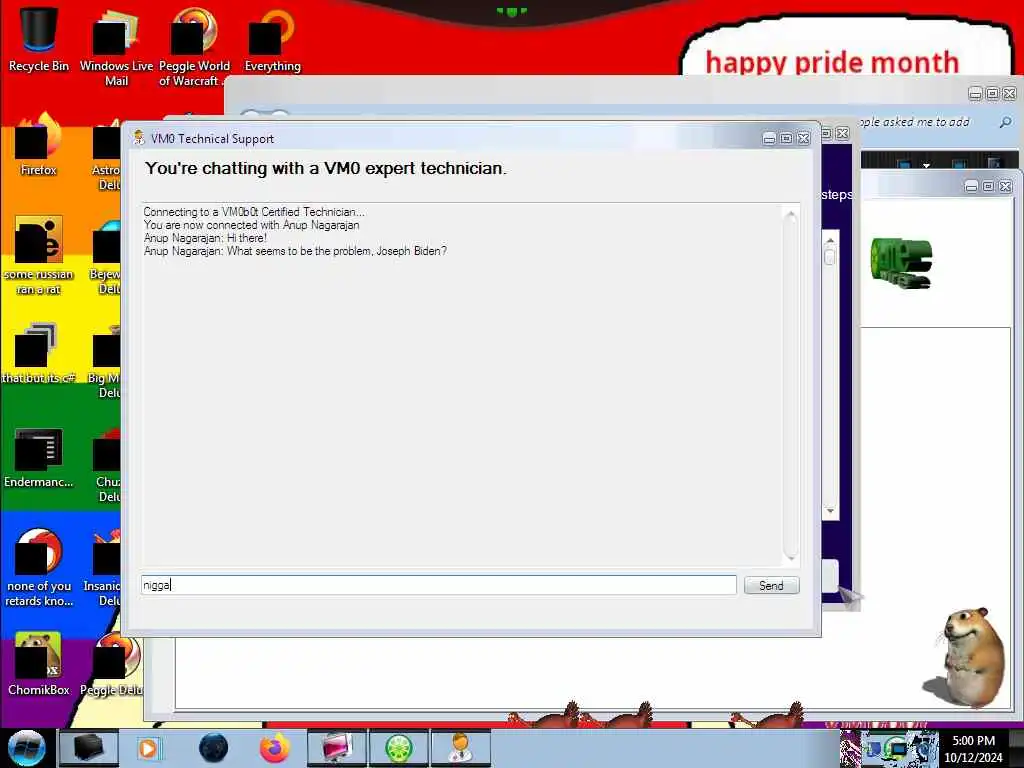This screenshot has height=768, width=1024.
Task: Click 'Connecting to a VM0b0t Certified Technician...' line
Action: pos(254,212)
